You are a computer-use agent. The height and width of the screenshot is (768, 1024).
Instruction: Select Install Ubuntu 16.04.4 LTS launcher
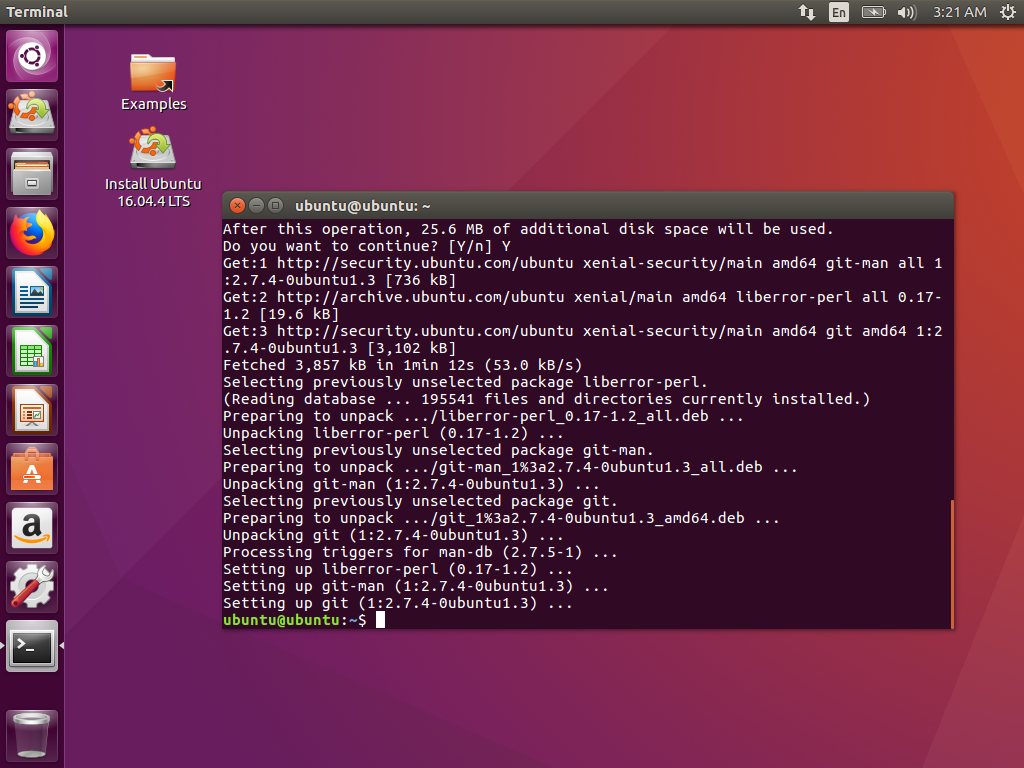(153, 150)
